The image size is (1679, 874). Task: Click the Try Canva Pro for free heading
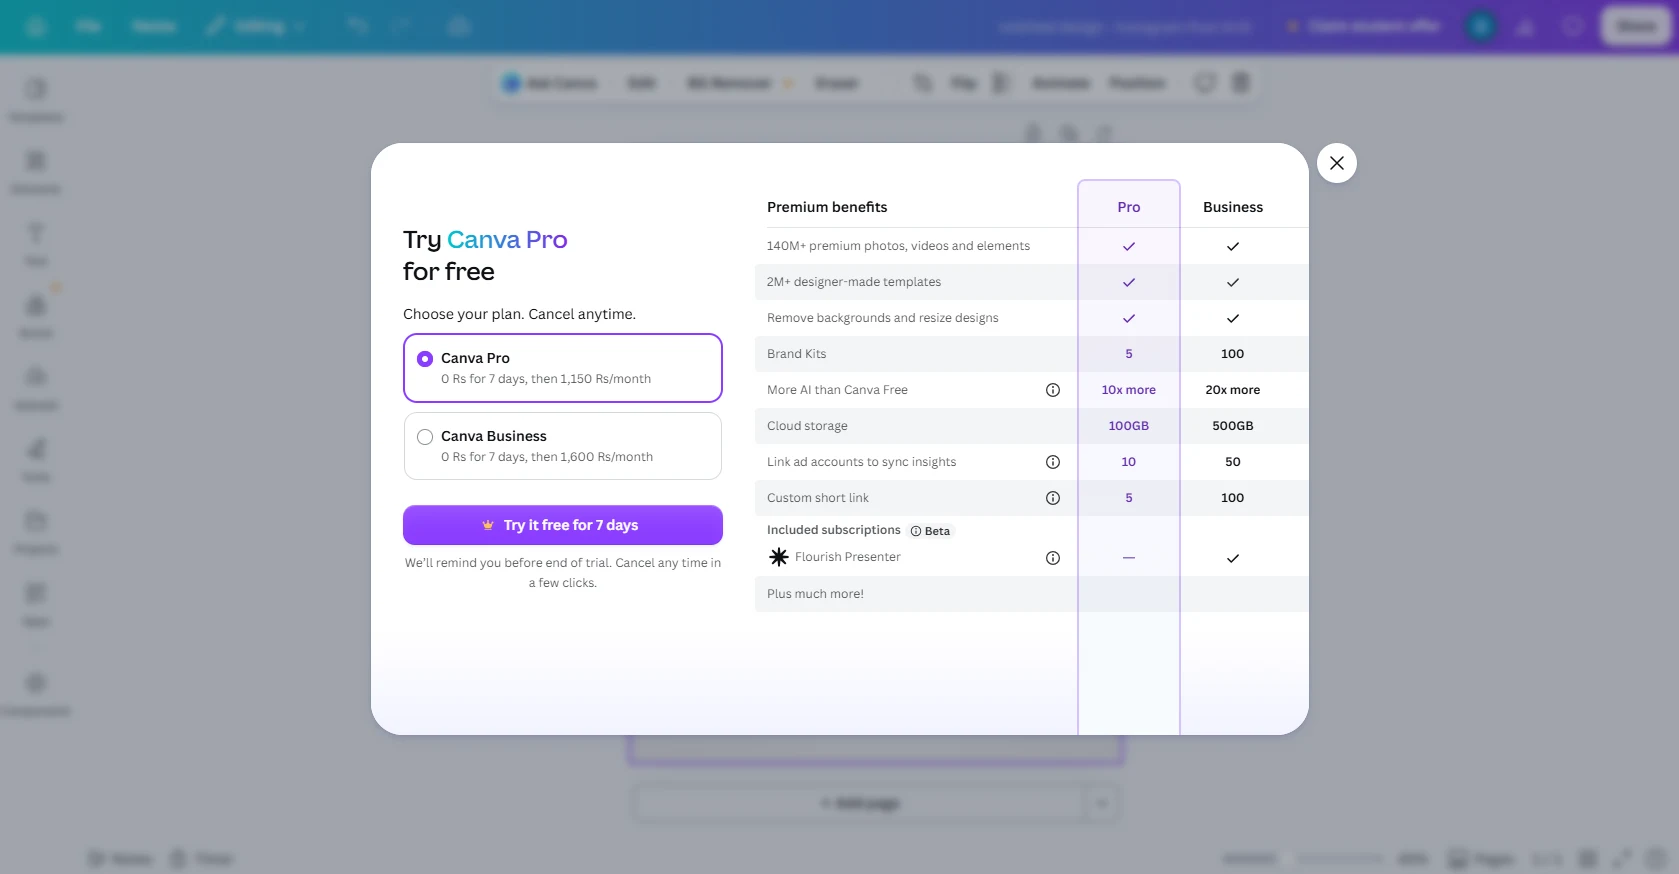pos(485,255)
